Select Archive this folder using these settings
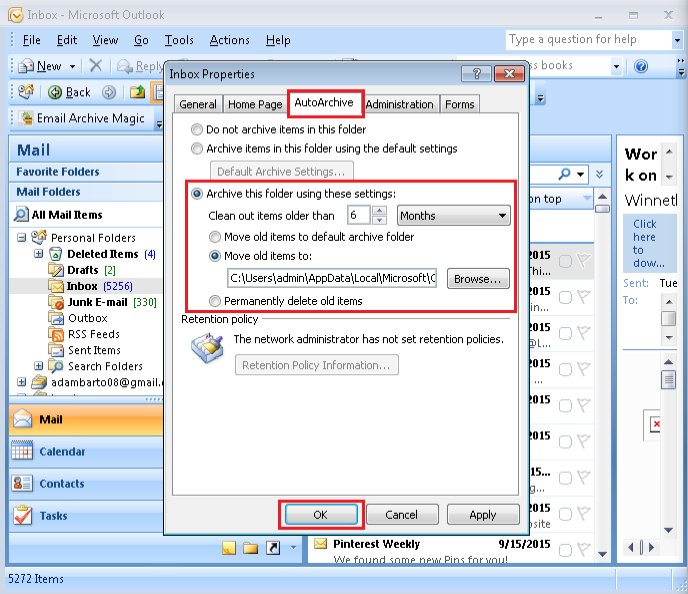This screenshot has height=594, width=688. coord(197,193)
